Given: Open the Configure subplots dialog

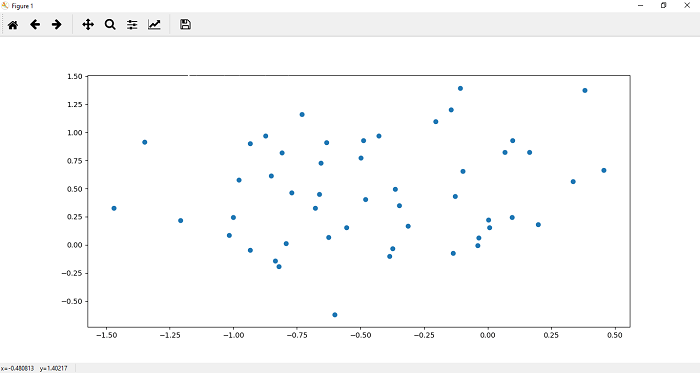Looking at the screenshot, I should point(132,25).
